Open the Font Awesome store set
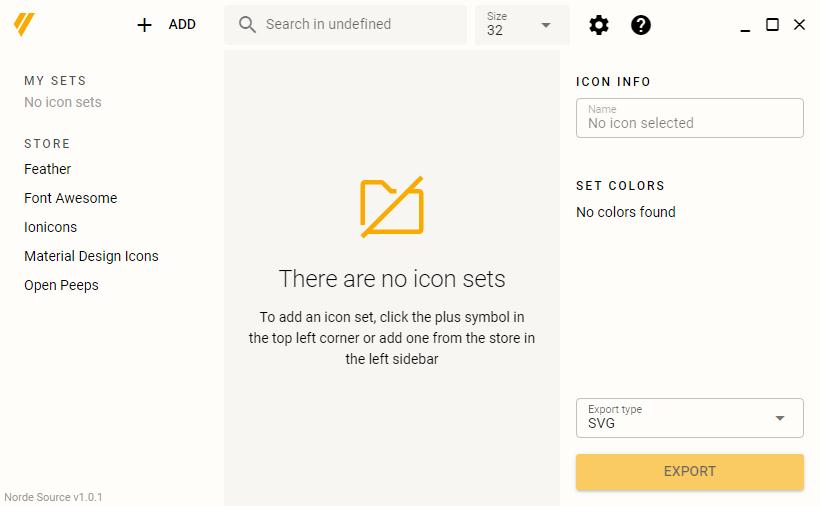The image size is (820, 506). point(71,198)
